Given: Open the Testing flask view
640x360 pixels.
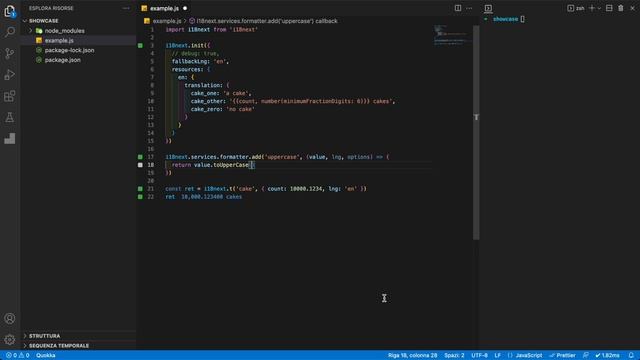Looking at the screenshot, I should [9, 118].
